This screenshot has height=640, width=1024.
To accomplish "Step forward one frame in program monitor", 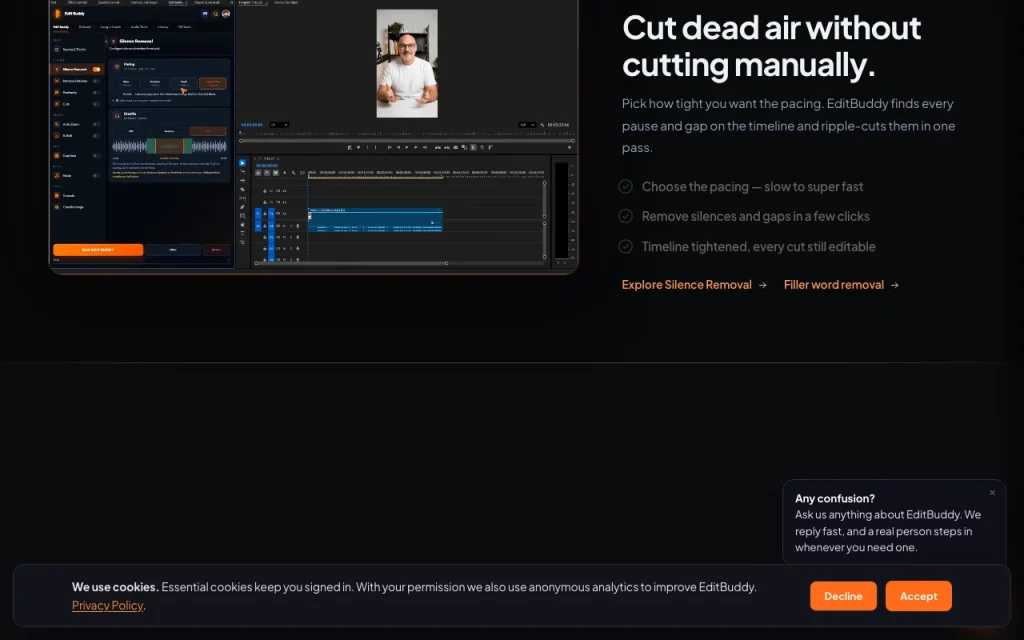I will click(x=415, y=148).
